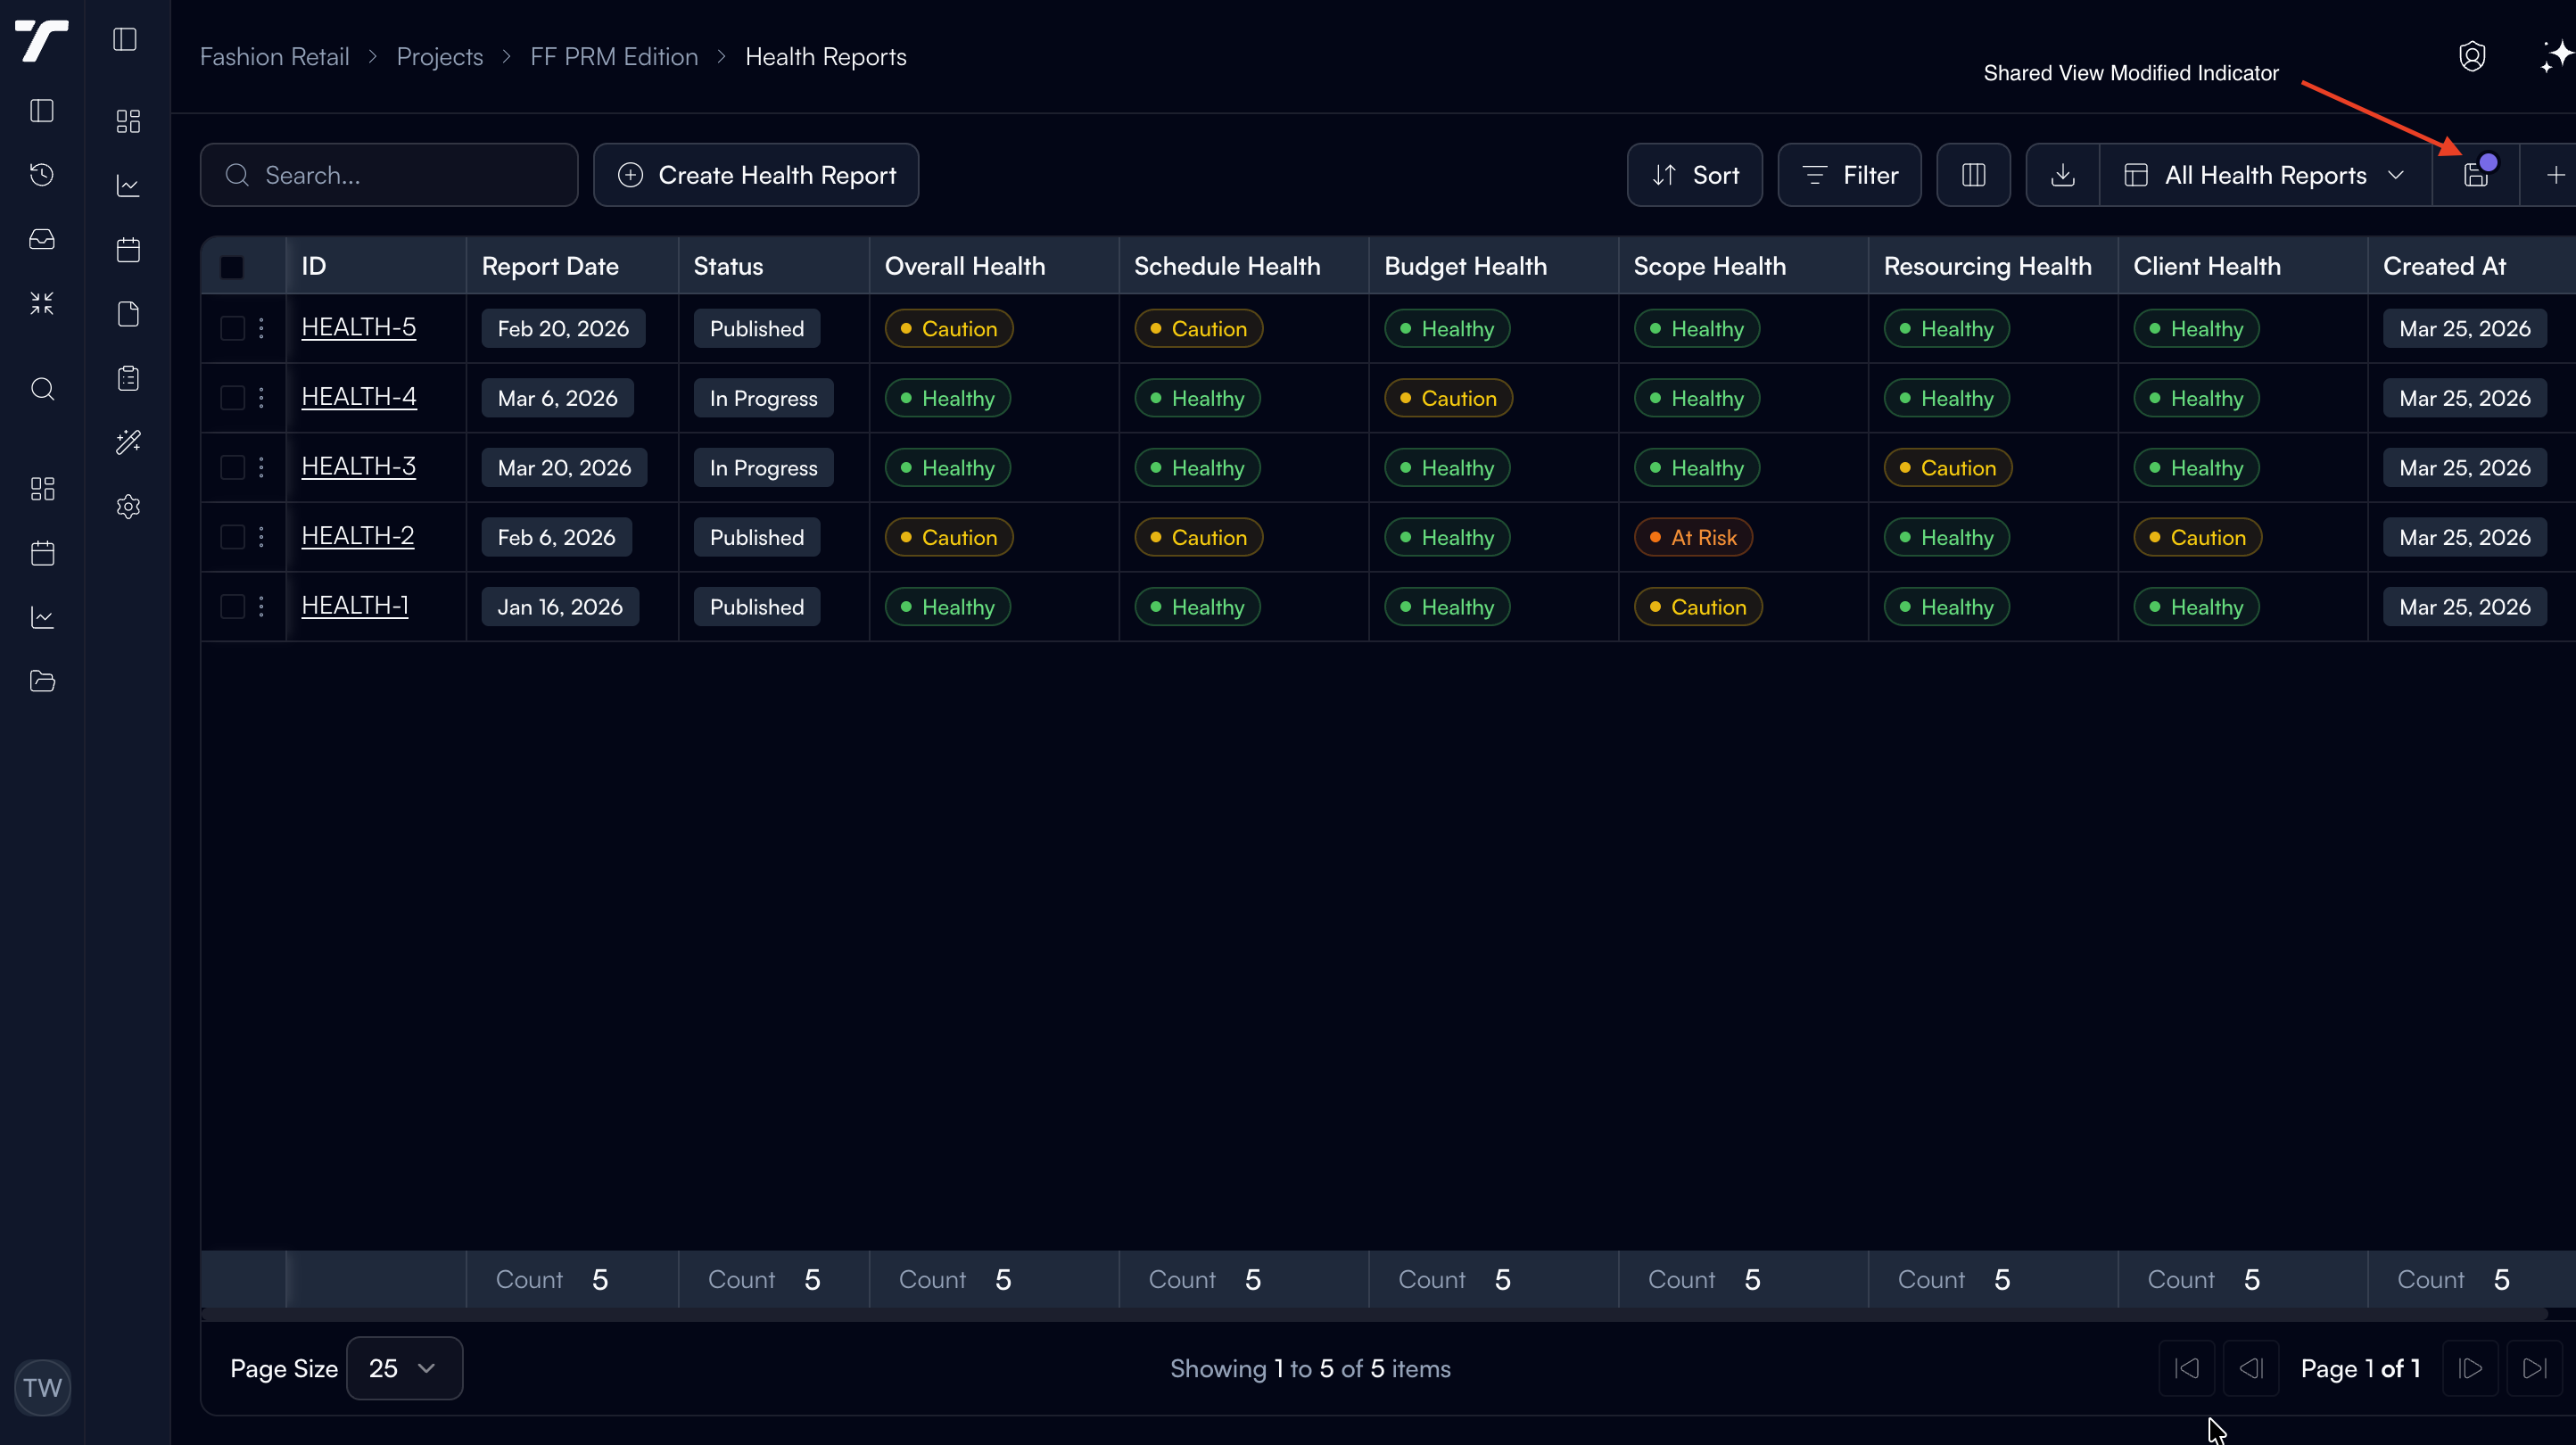Click the download export icon
Viewport: 2576px width, 1445px height.
tap(2063, 175)
